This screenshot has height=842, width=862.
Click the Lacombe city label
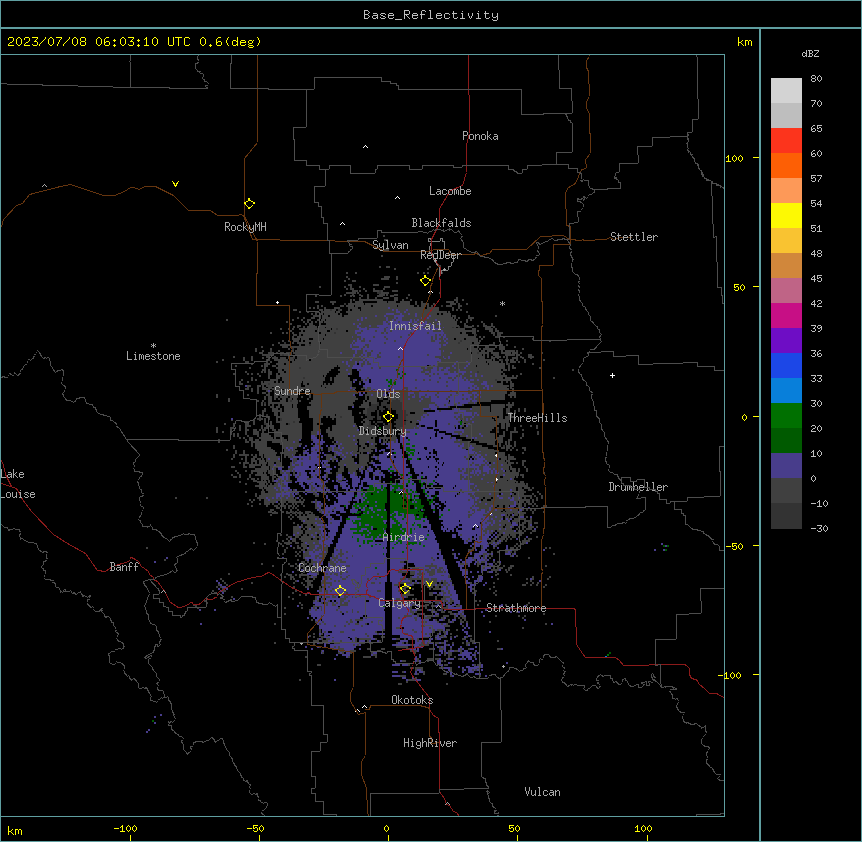click(x=450, y=191)
